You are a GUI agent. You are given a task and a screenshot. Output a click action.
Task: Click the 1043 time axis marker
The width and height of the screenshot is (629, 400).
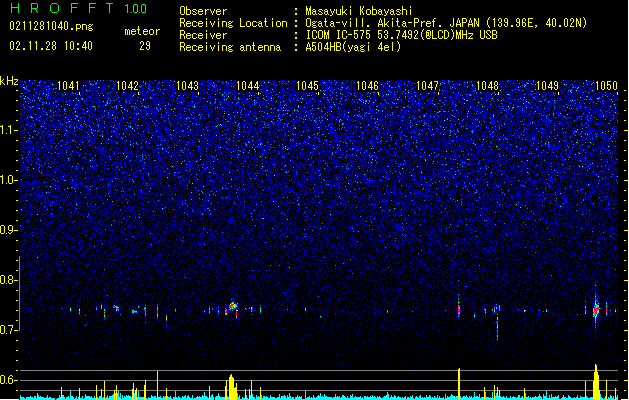pyautogui.click(x=187, y=86)
